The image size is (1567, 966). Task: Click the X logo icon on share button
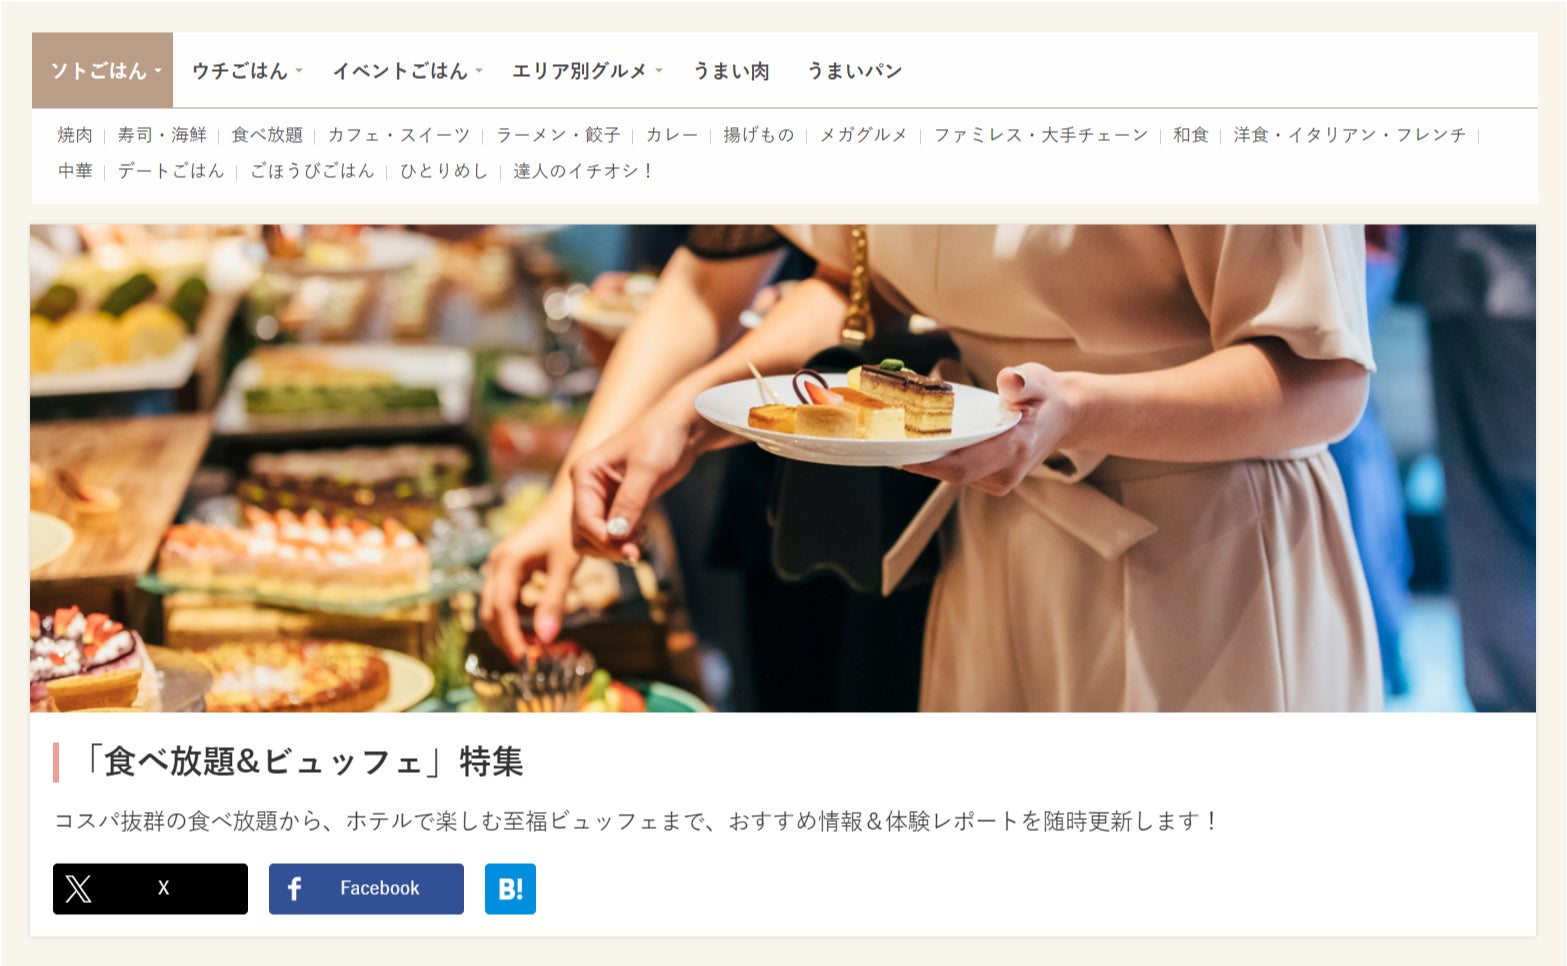(78, 888)
